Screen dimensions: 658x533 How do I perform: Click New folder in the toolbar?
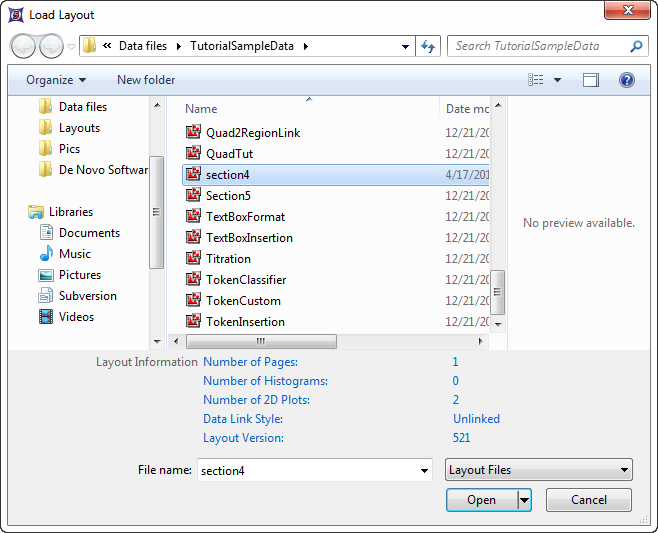(x=146, y=80)
